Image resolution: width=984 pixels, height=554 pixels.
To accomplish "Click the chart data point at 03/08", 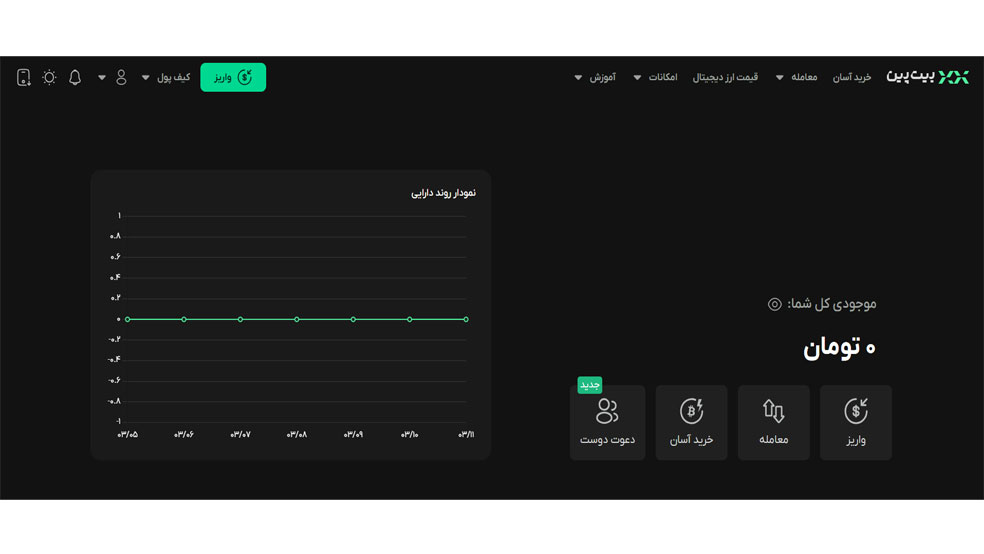I will 297,319.
